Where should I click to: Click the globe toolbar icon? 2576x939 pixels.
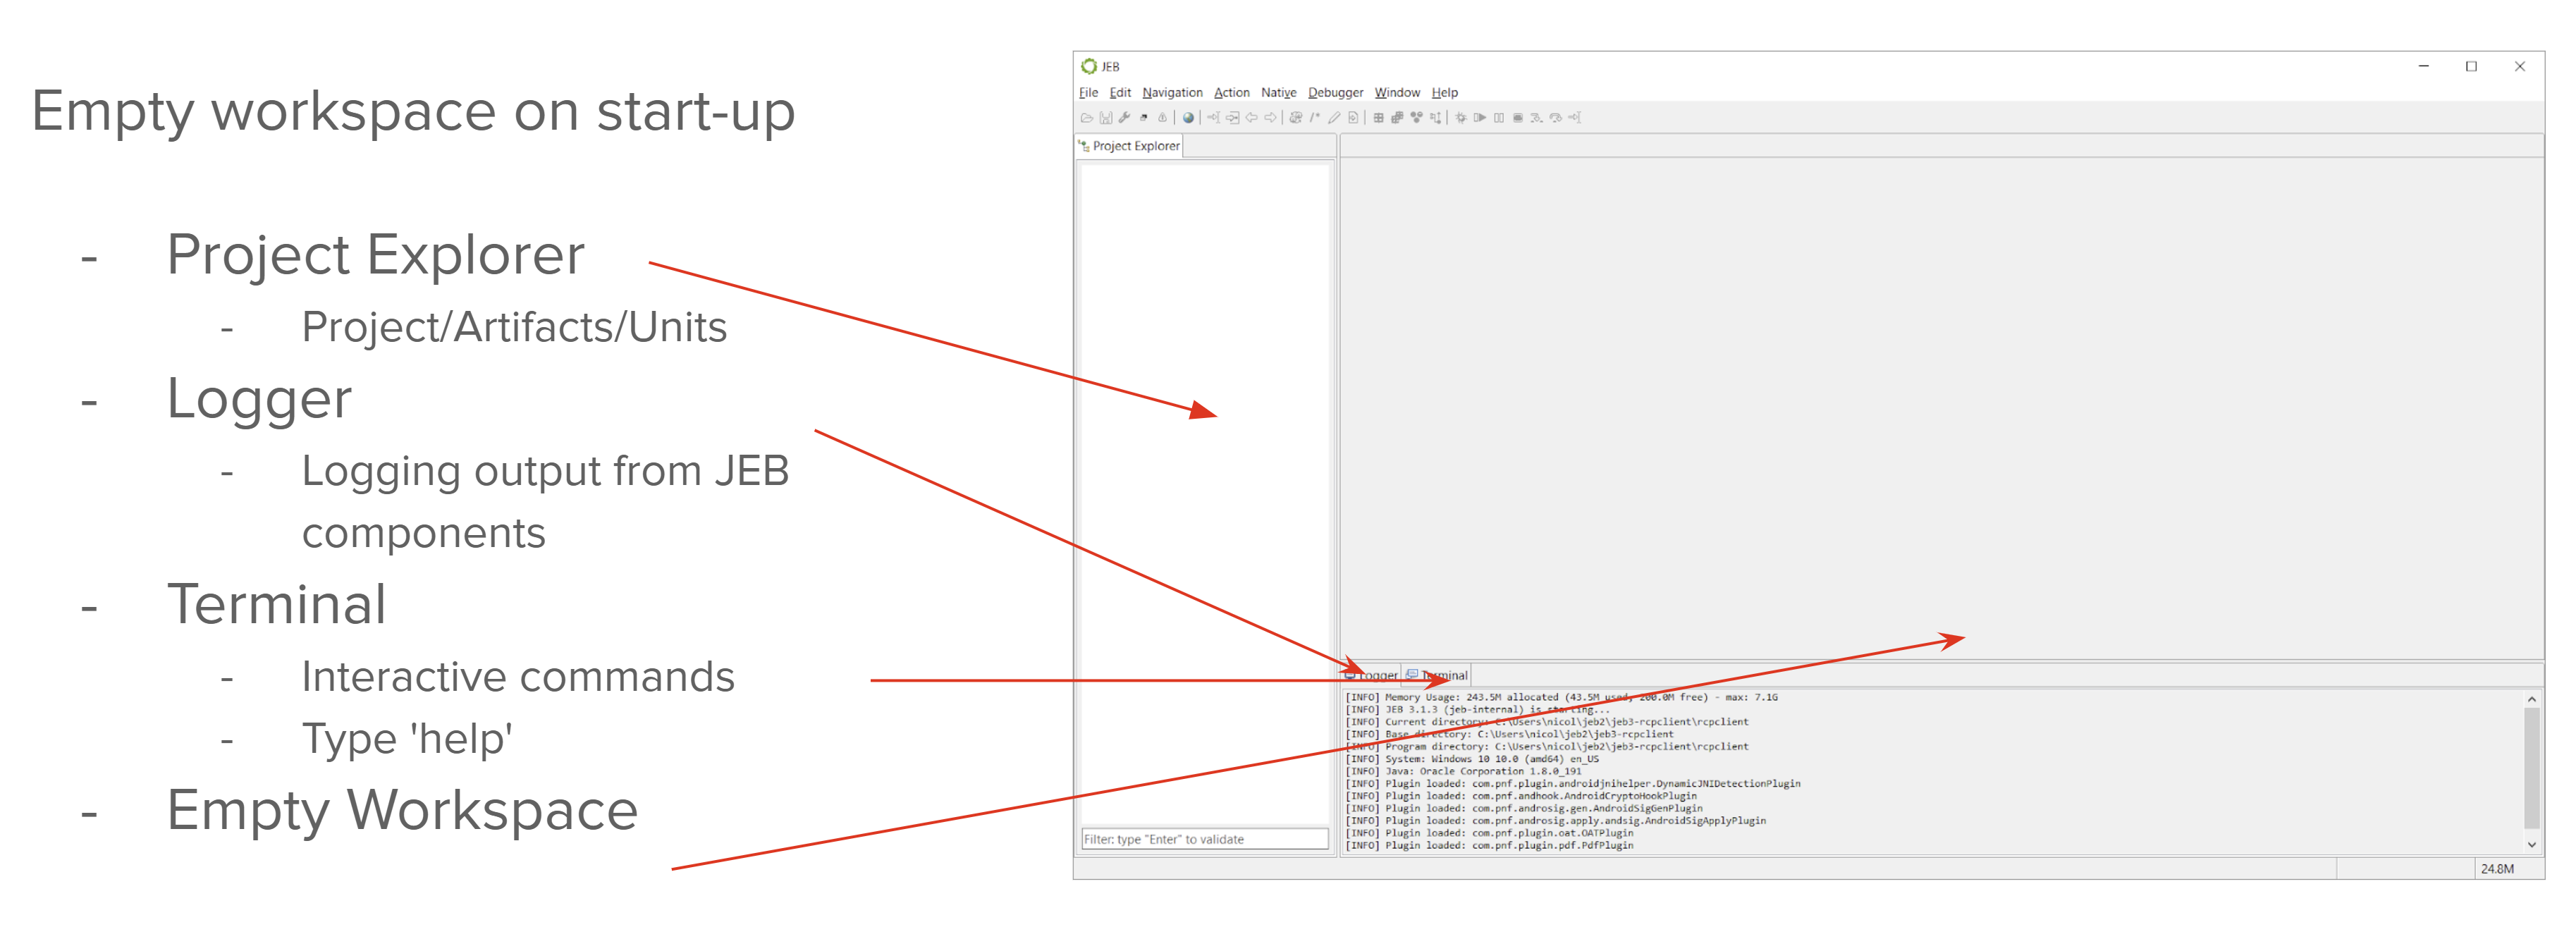click(x=1189, y=118)
